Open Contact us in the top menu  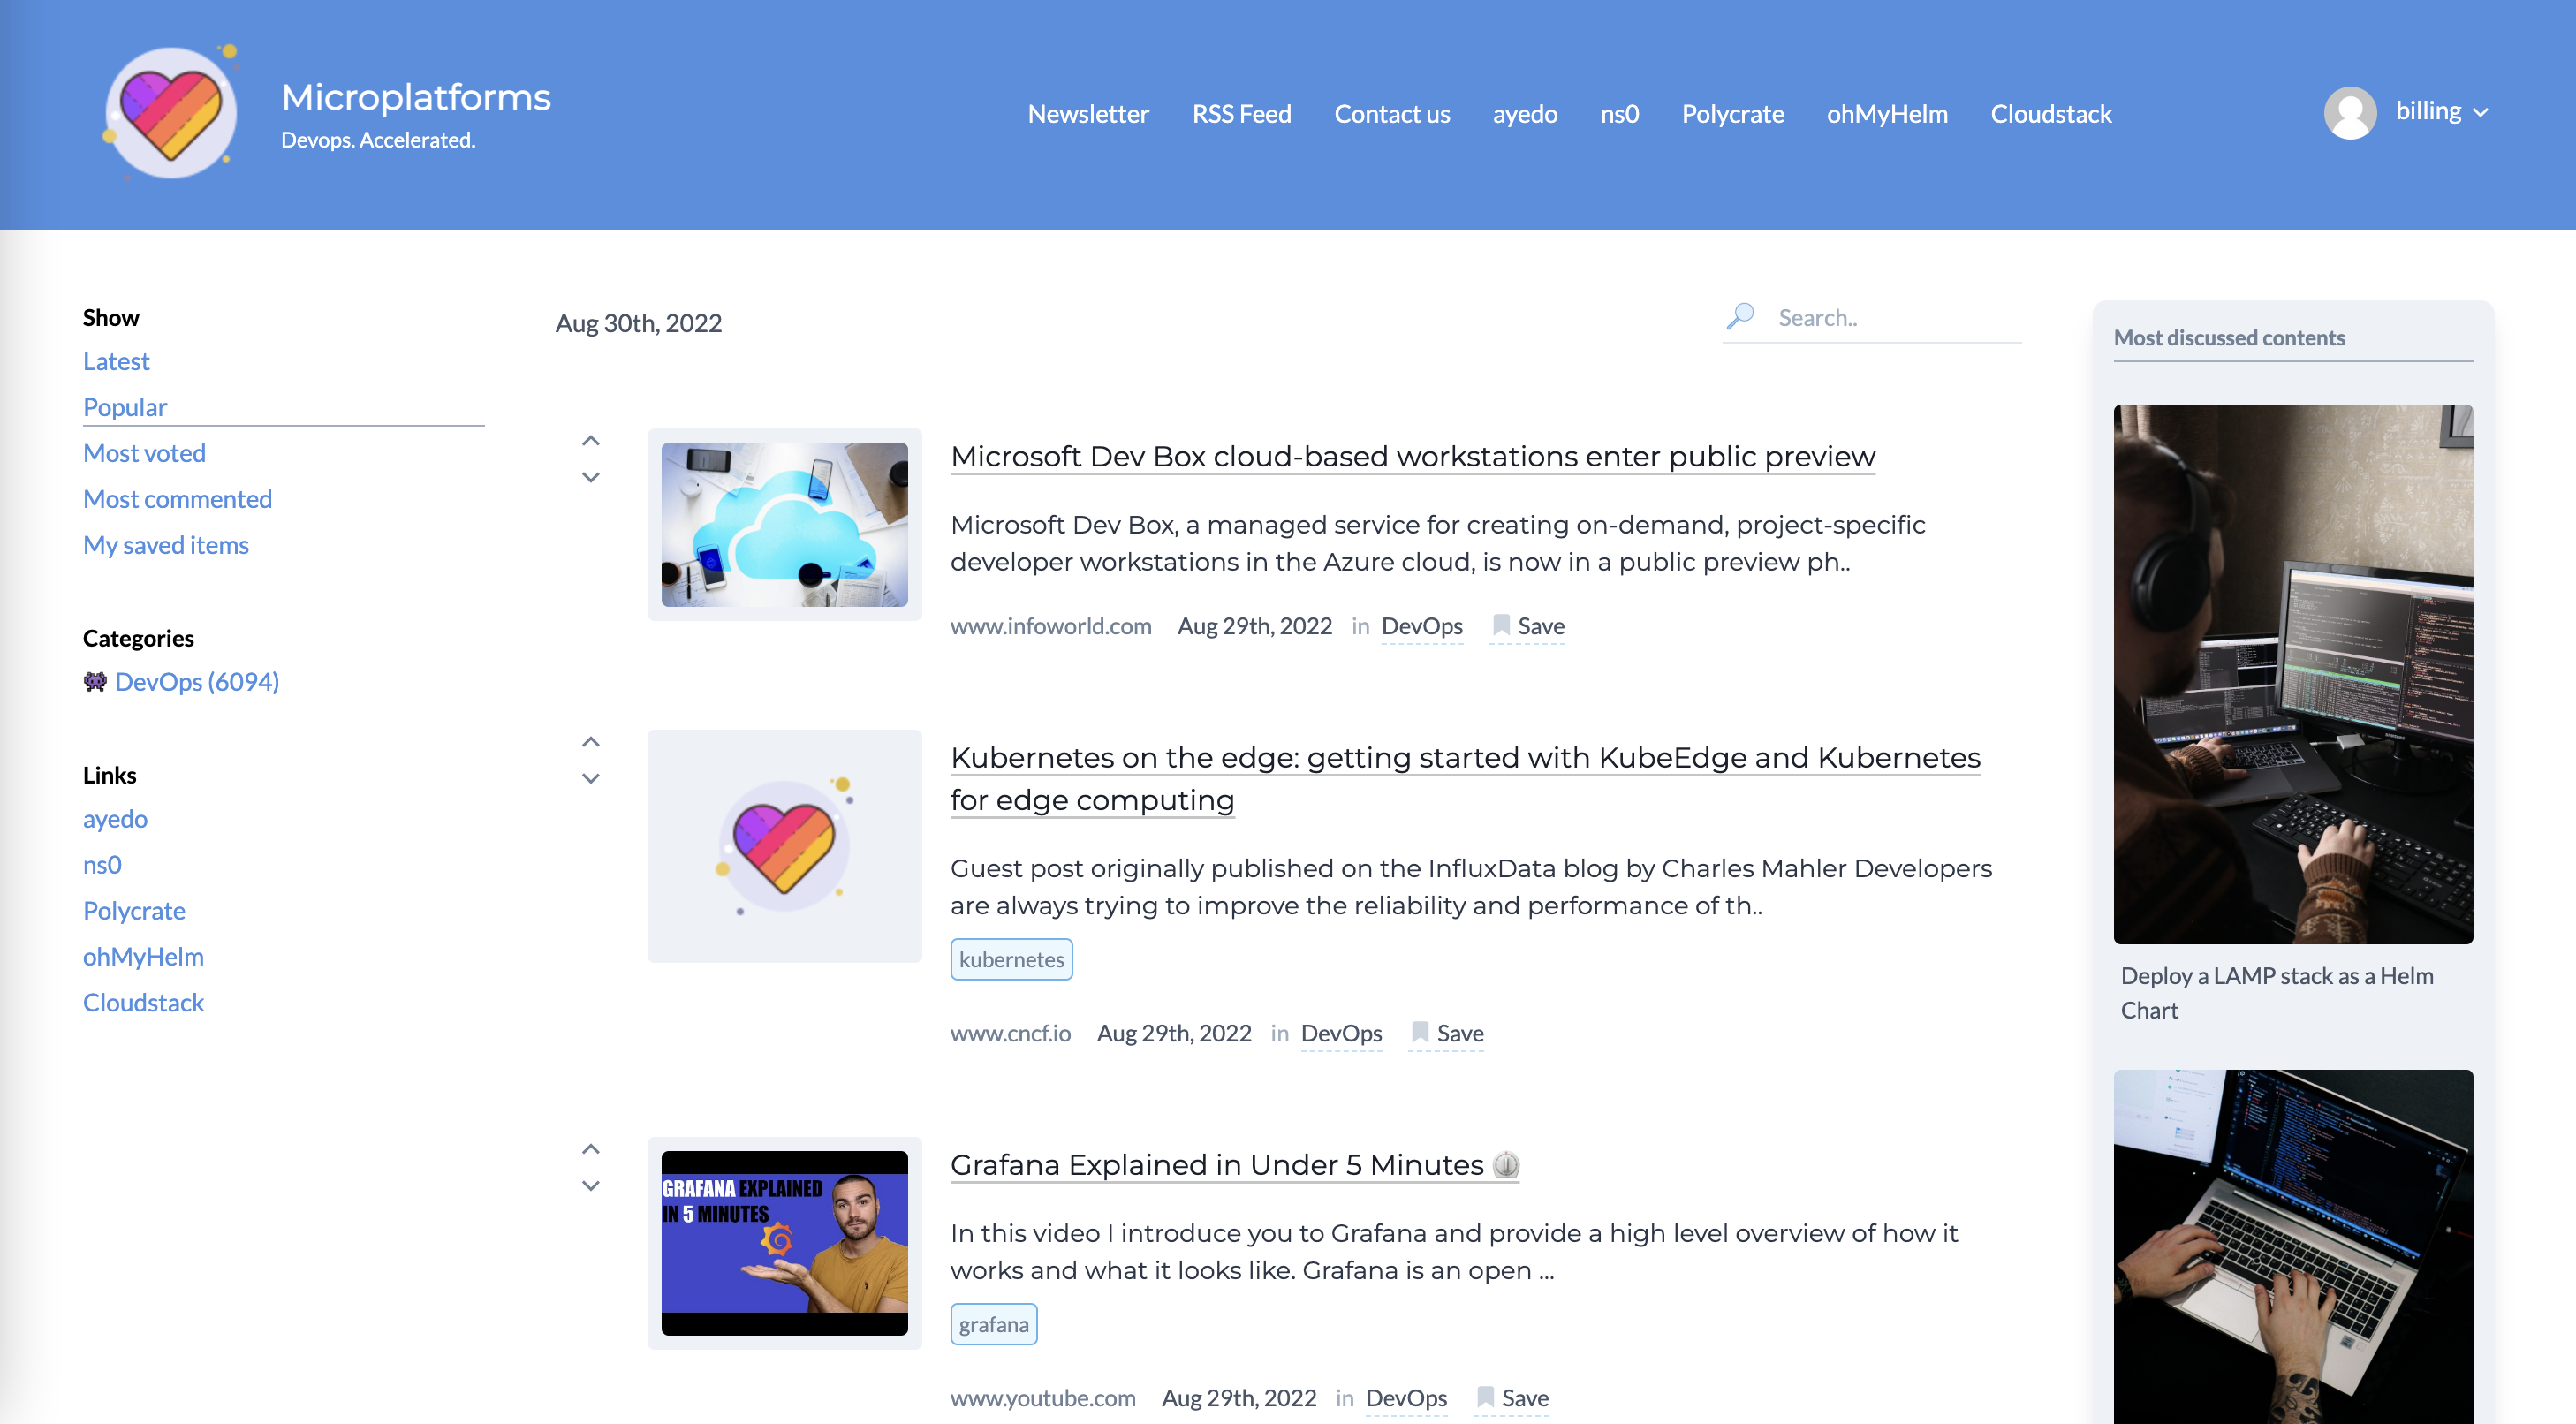[1391, 114]
